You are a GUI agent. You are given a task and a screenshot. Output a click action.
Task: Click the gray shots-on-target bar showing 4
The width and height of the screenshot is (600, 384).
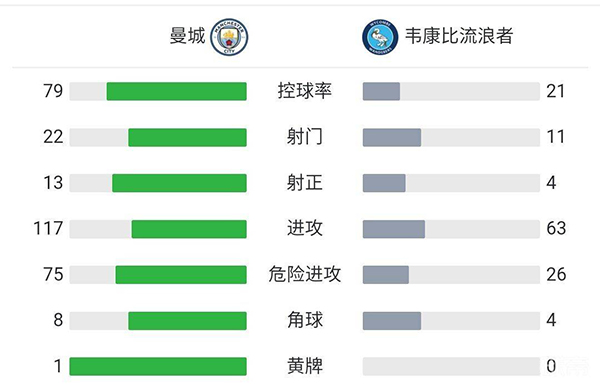[x=384, y=183]
